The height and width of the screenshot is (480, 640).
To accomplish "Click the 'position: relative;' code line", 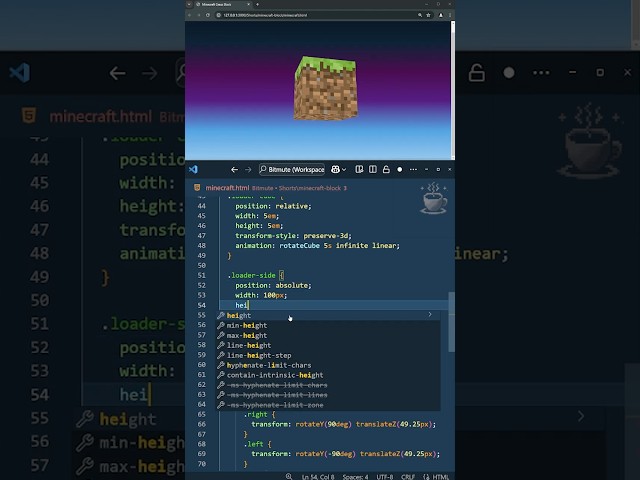I will point(273,206).
